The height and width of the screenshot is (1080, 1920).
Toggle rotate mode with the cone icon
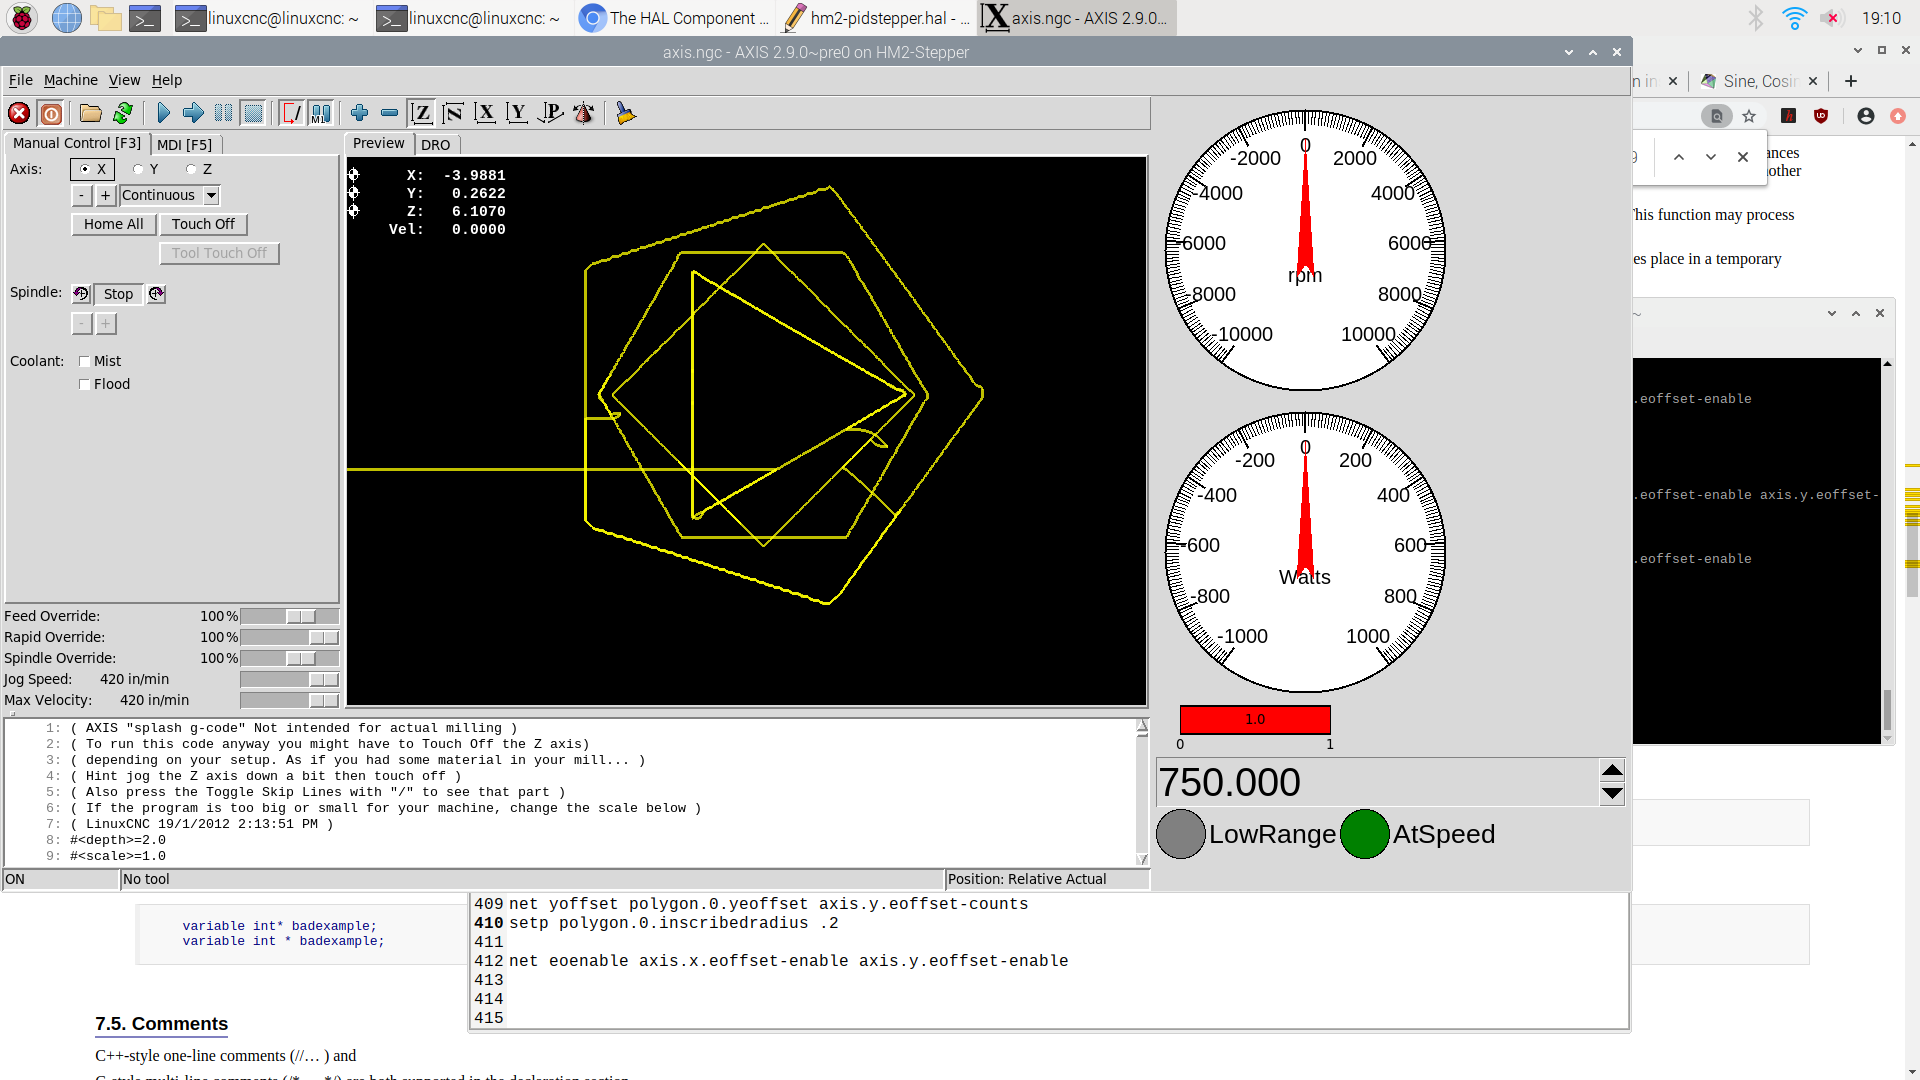click(584, 113)
